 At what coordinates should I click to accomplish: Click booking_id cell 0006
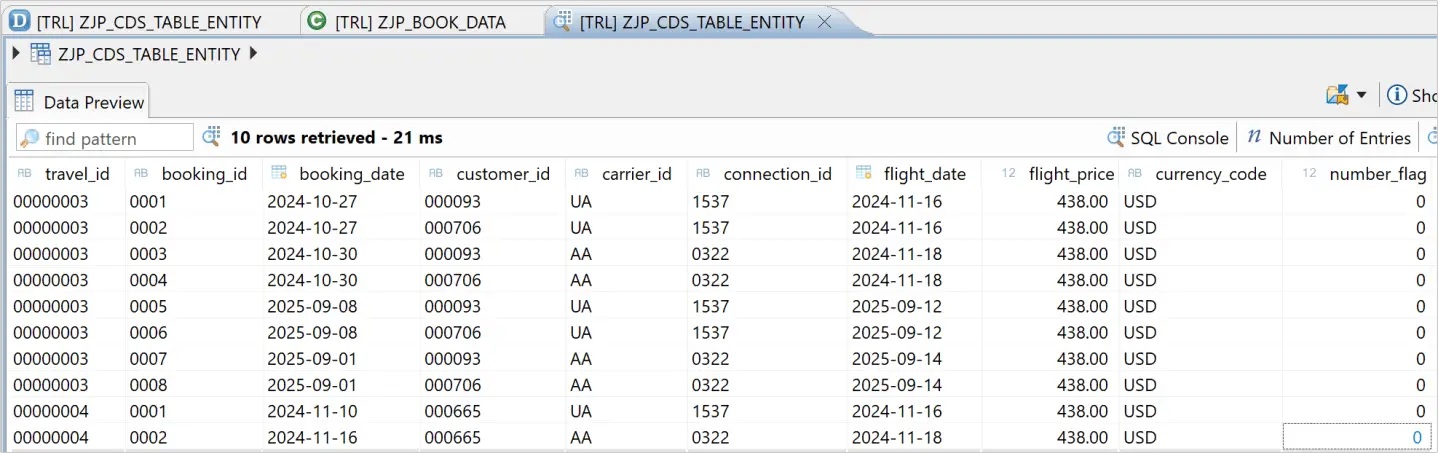pyautogui.click(x=194, y=332)
